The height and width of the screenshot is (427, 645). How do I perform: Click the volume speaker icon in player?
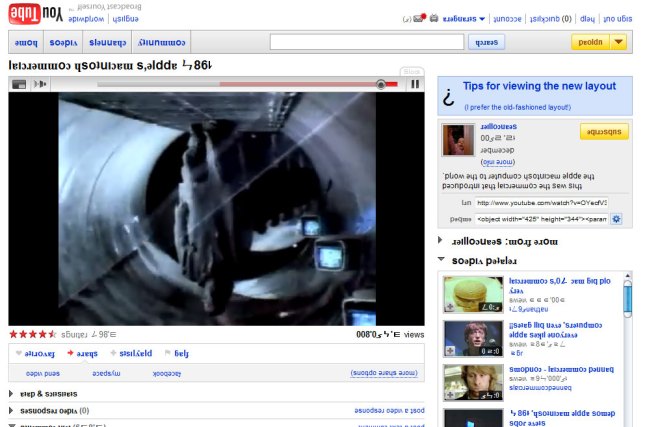(40, 84)
